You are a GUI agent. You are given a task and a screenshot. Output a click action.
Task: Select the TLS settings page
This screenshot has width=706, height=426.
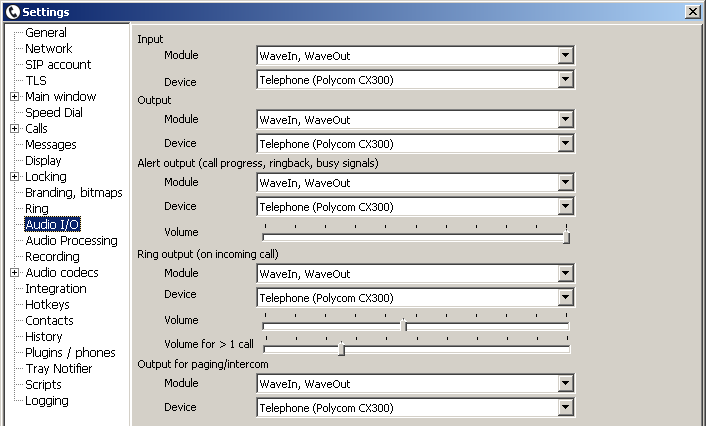point(36,81)
